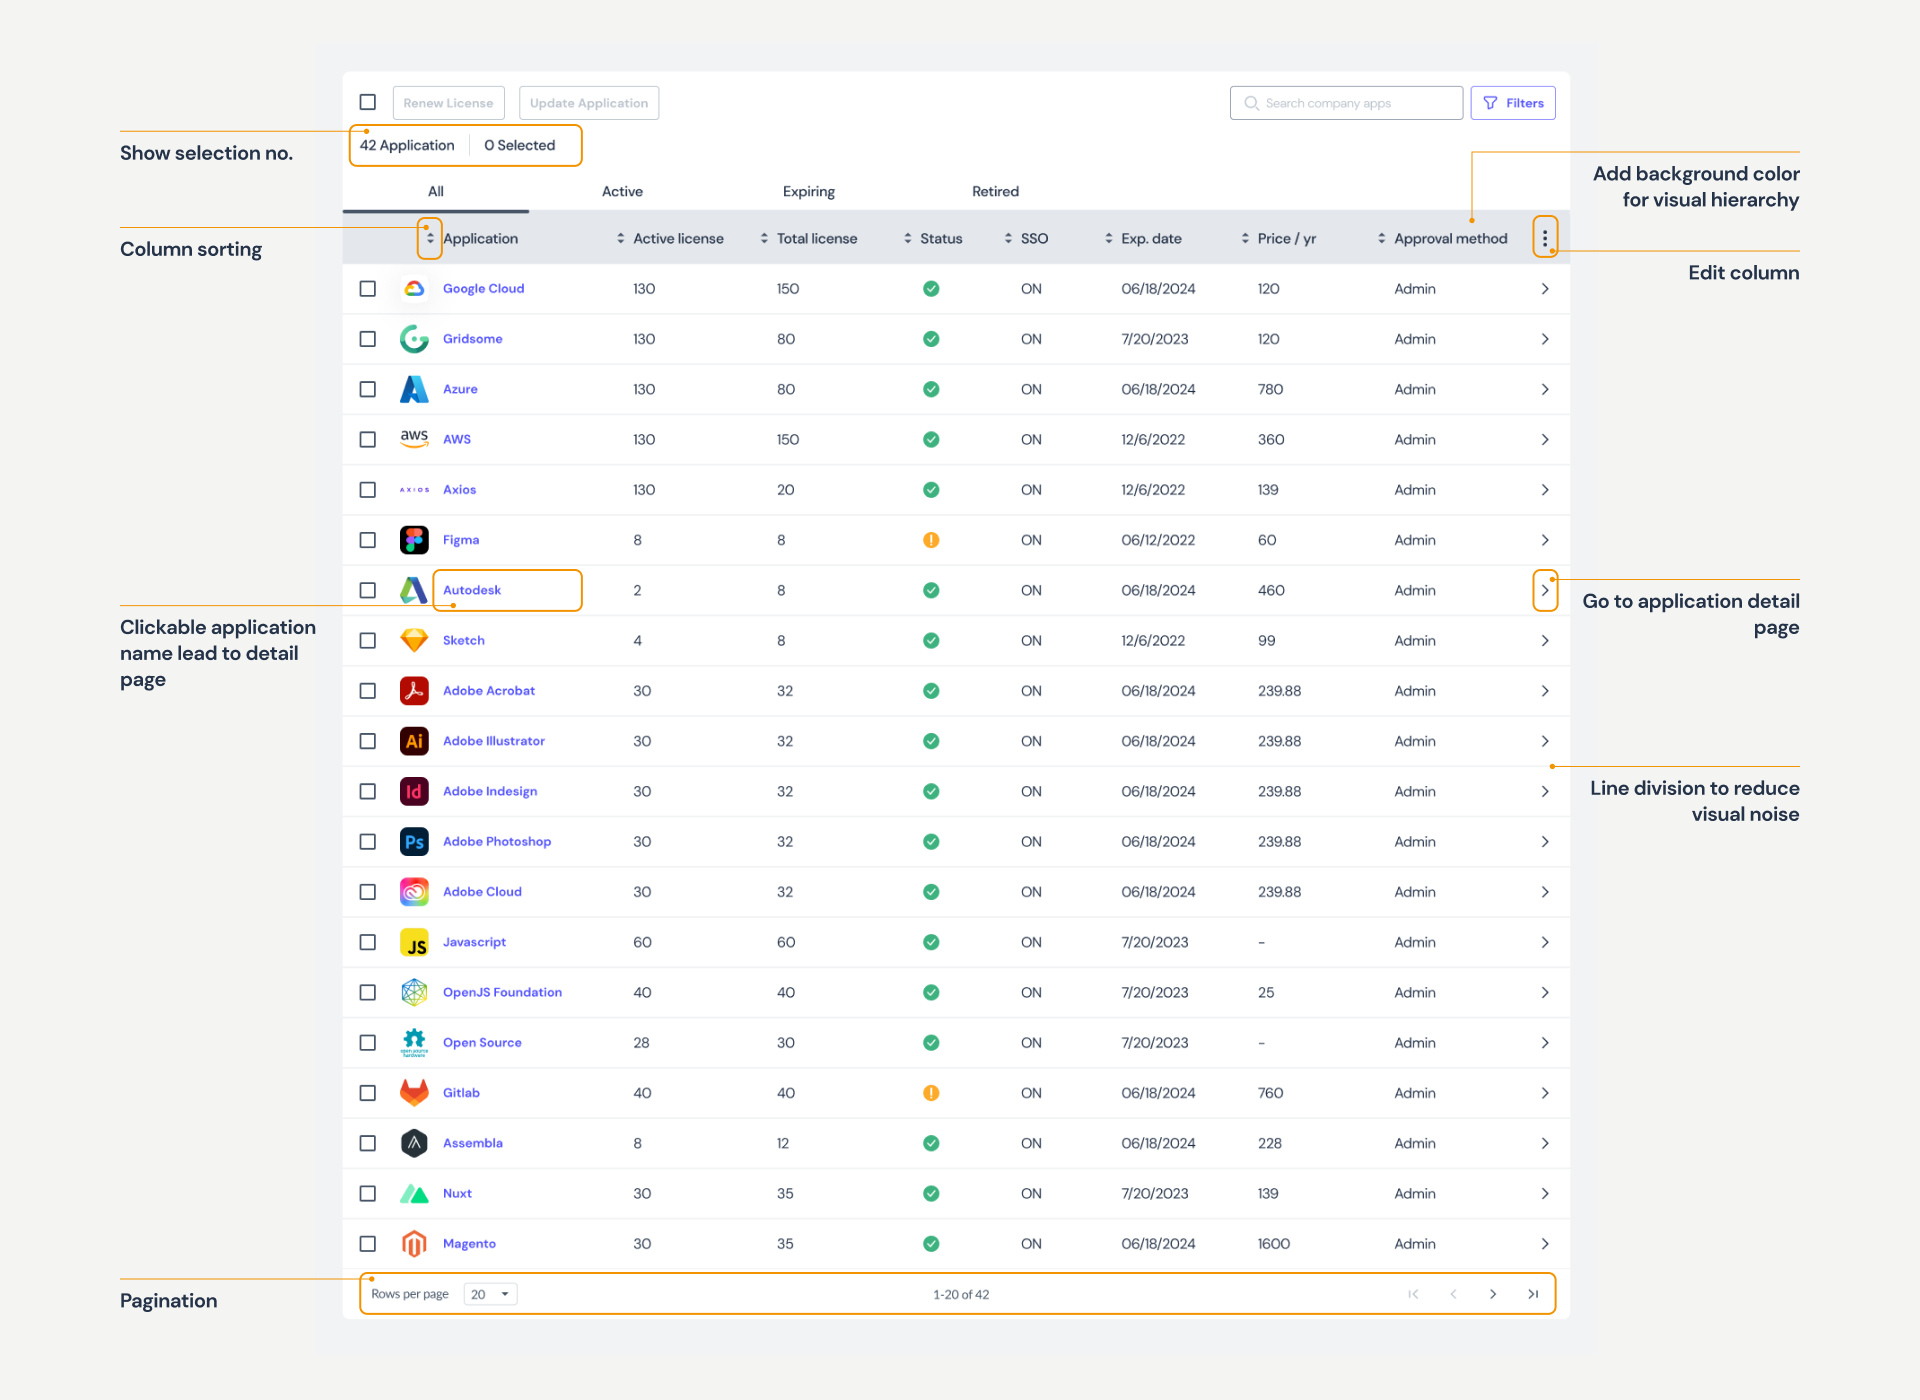
Task: Tick the checkbox for Google Cloud row
Action: 368,289
